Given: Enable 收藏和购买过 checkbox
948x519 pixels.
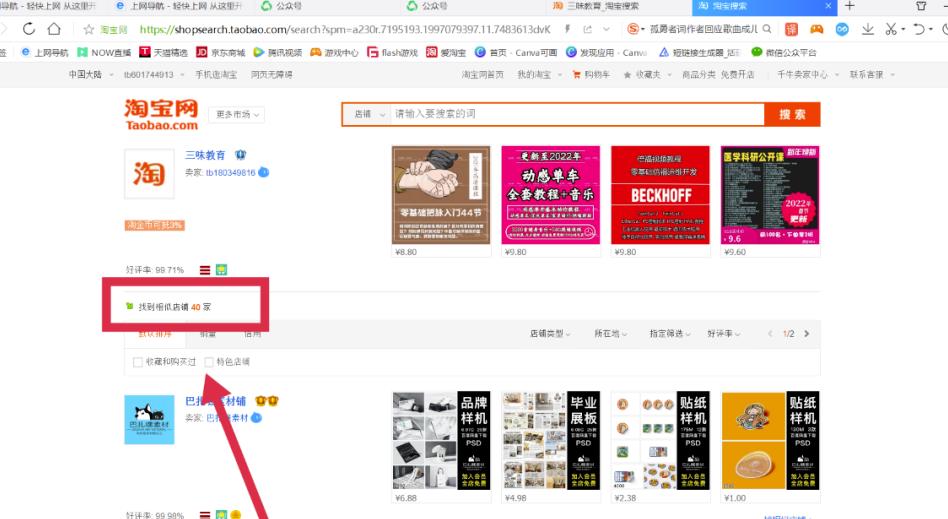Looking at the screenshot, I should click(138, 362).
